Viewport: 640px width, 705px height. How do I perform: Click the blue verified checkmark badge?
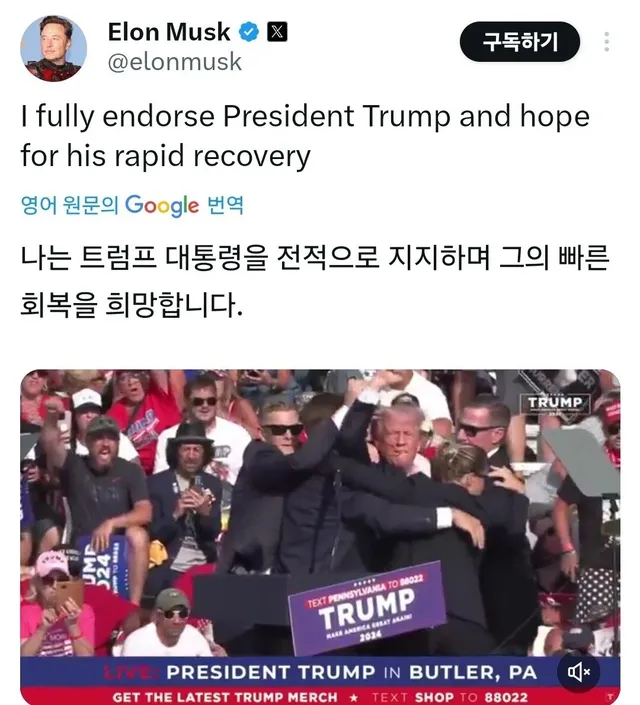pos(249,32)
